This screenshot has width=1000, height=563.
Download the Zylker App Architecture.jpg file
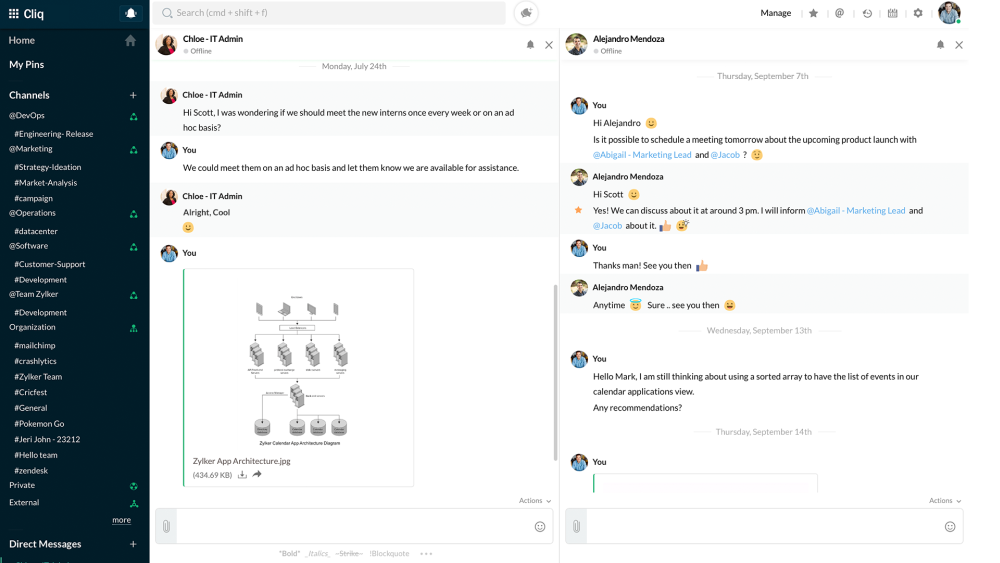click(242, 474)
